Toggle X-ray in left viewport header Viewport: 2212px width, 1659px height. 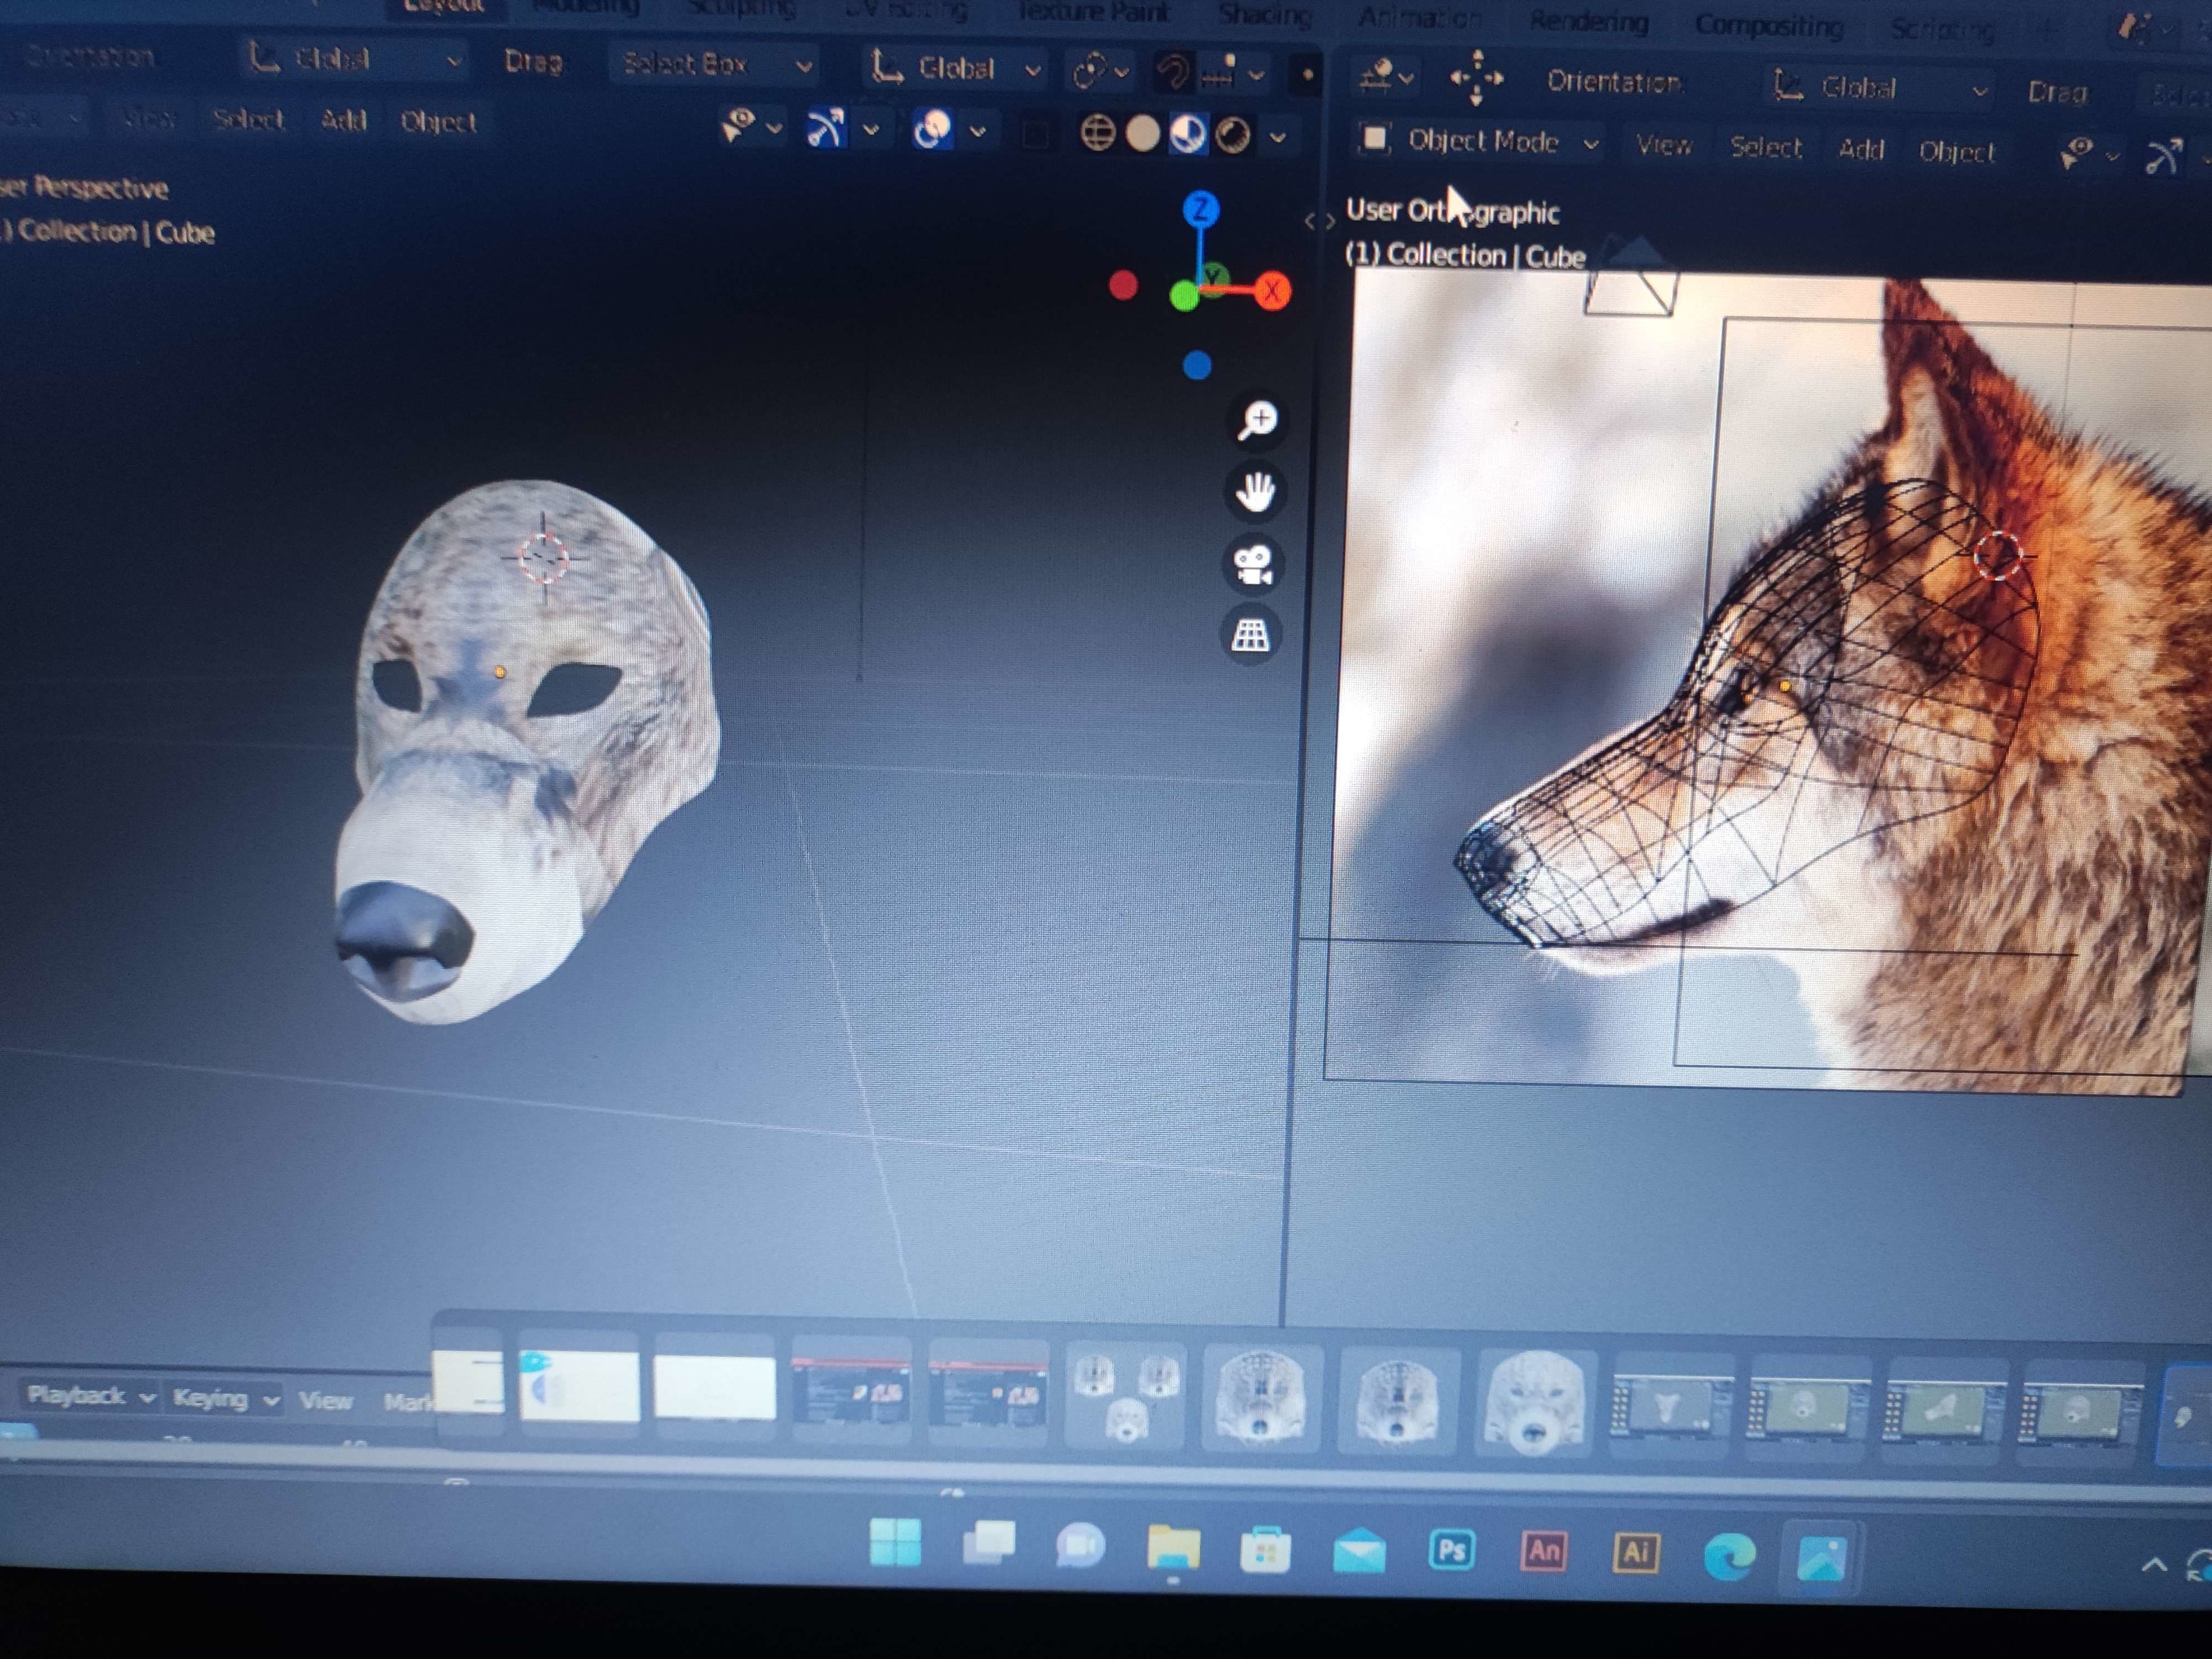(1035, 133)
